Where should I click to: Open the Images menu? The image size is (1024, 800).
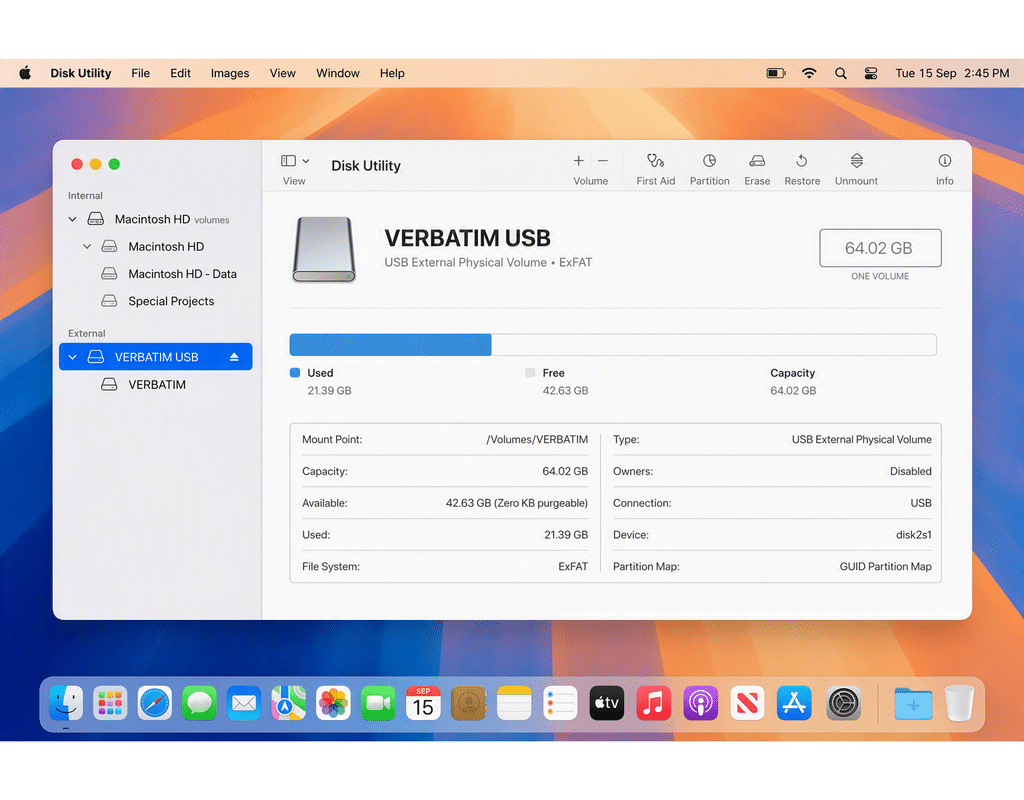(x=230, y=73)
